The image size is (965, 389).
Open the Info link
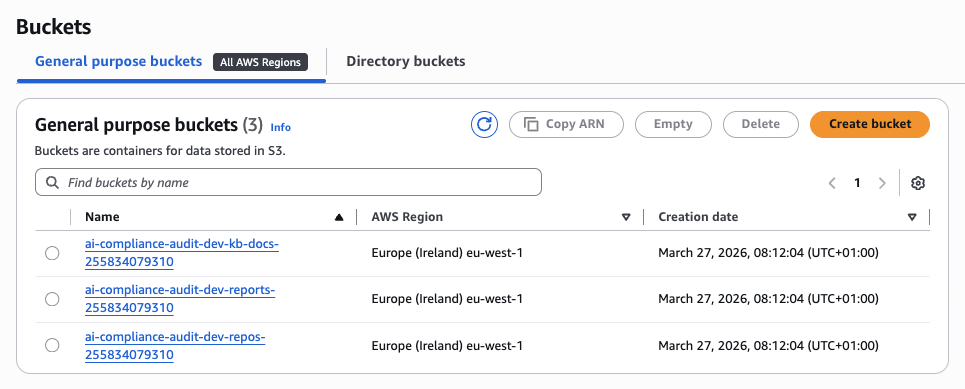pos(281,127)
